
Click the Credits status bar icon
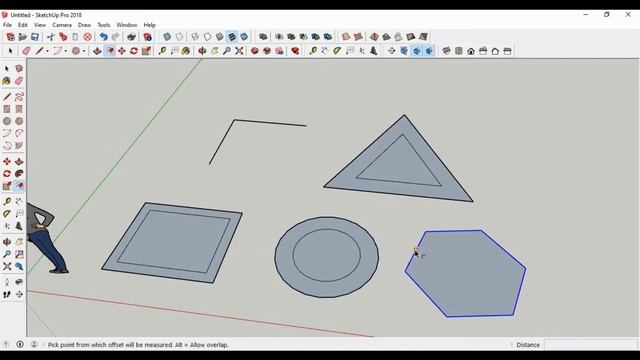pos(20,344)
